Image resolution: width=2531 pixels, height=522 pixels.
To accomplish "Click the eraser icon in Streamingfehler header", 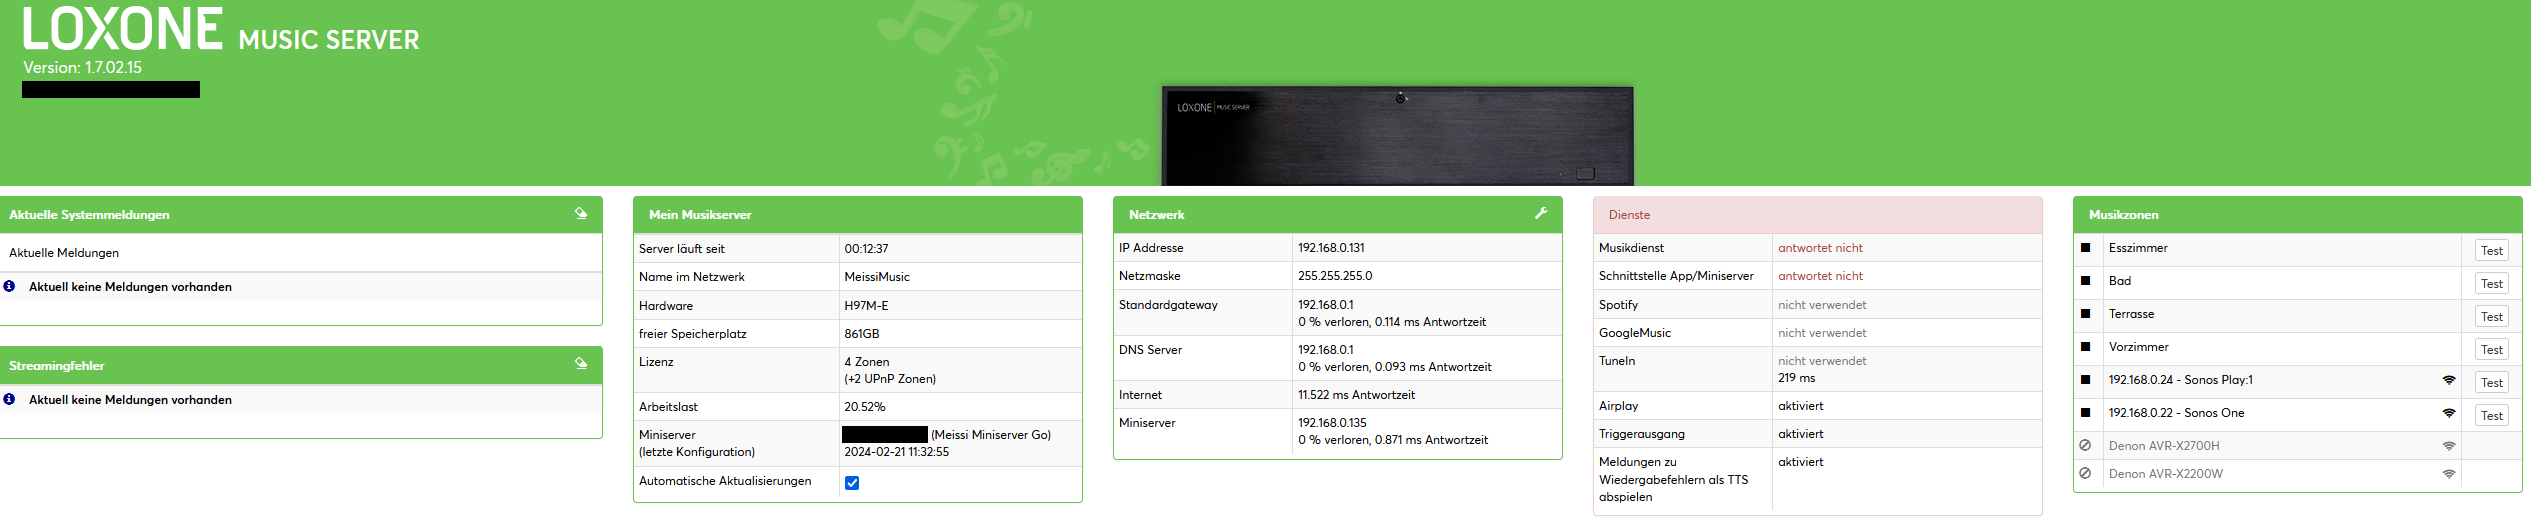I will pos(581,364).
